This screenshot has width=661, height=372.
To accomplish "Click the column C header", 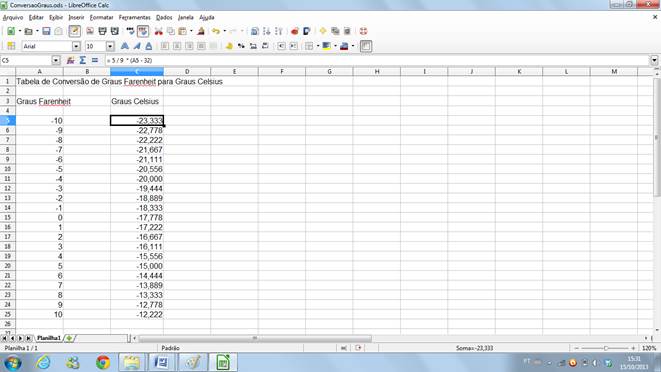I will (137, 72).
